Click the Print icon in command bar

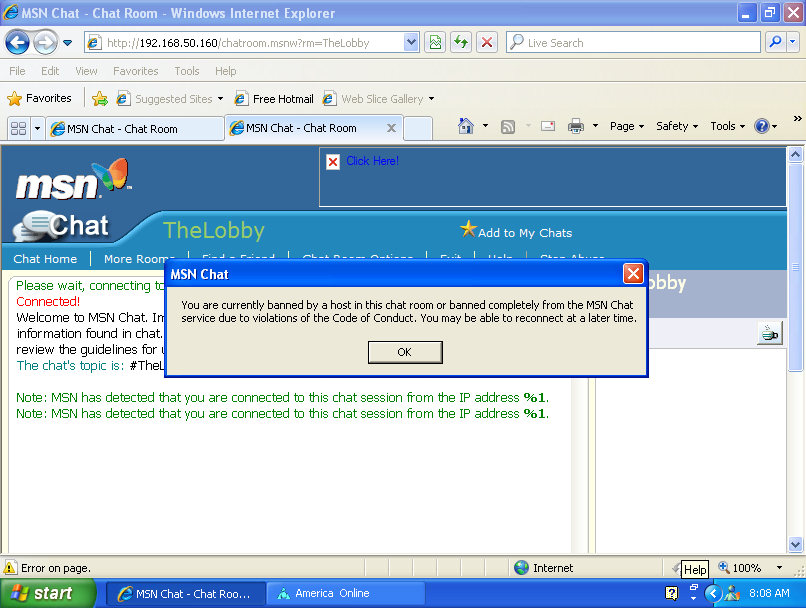pyautogui.click(x=576, y=127)
